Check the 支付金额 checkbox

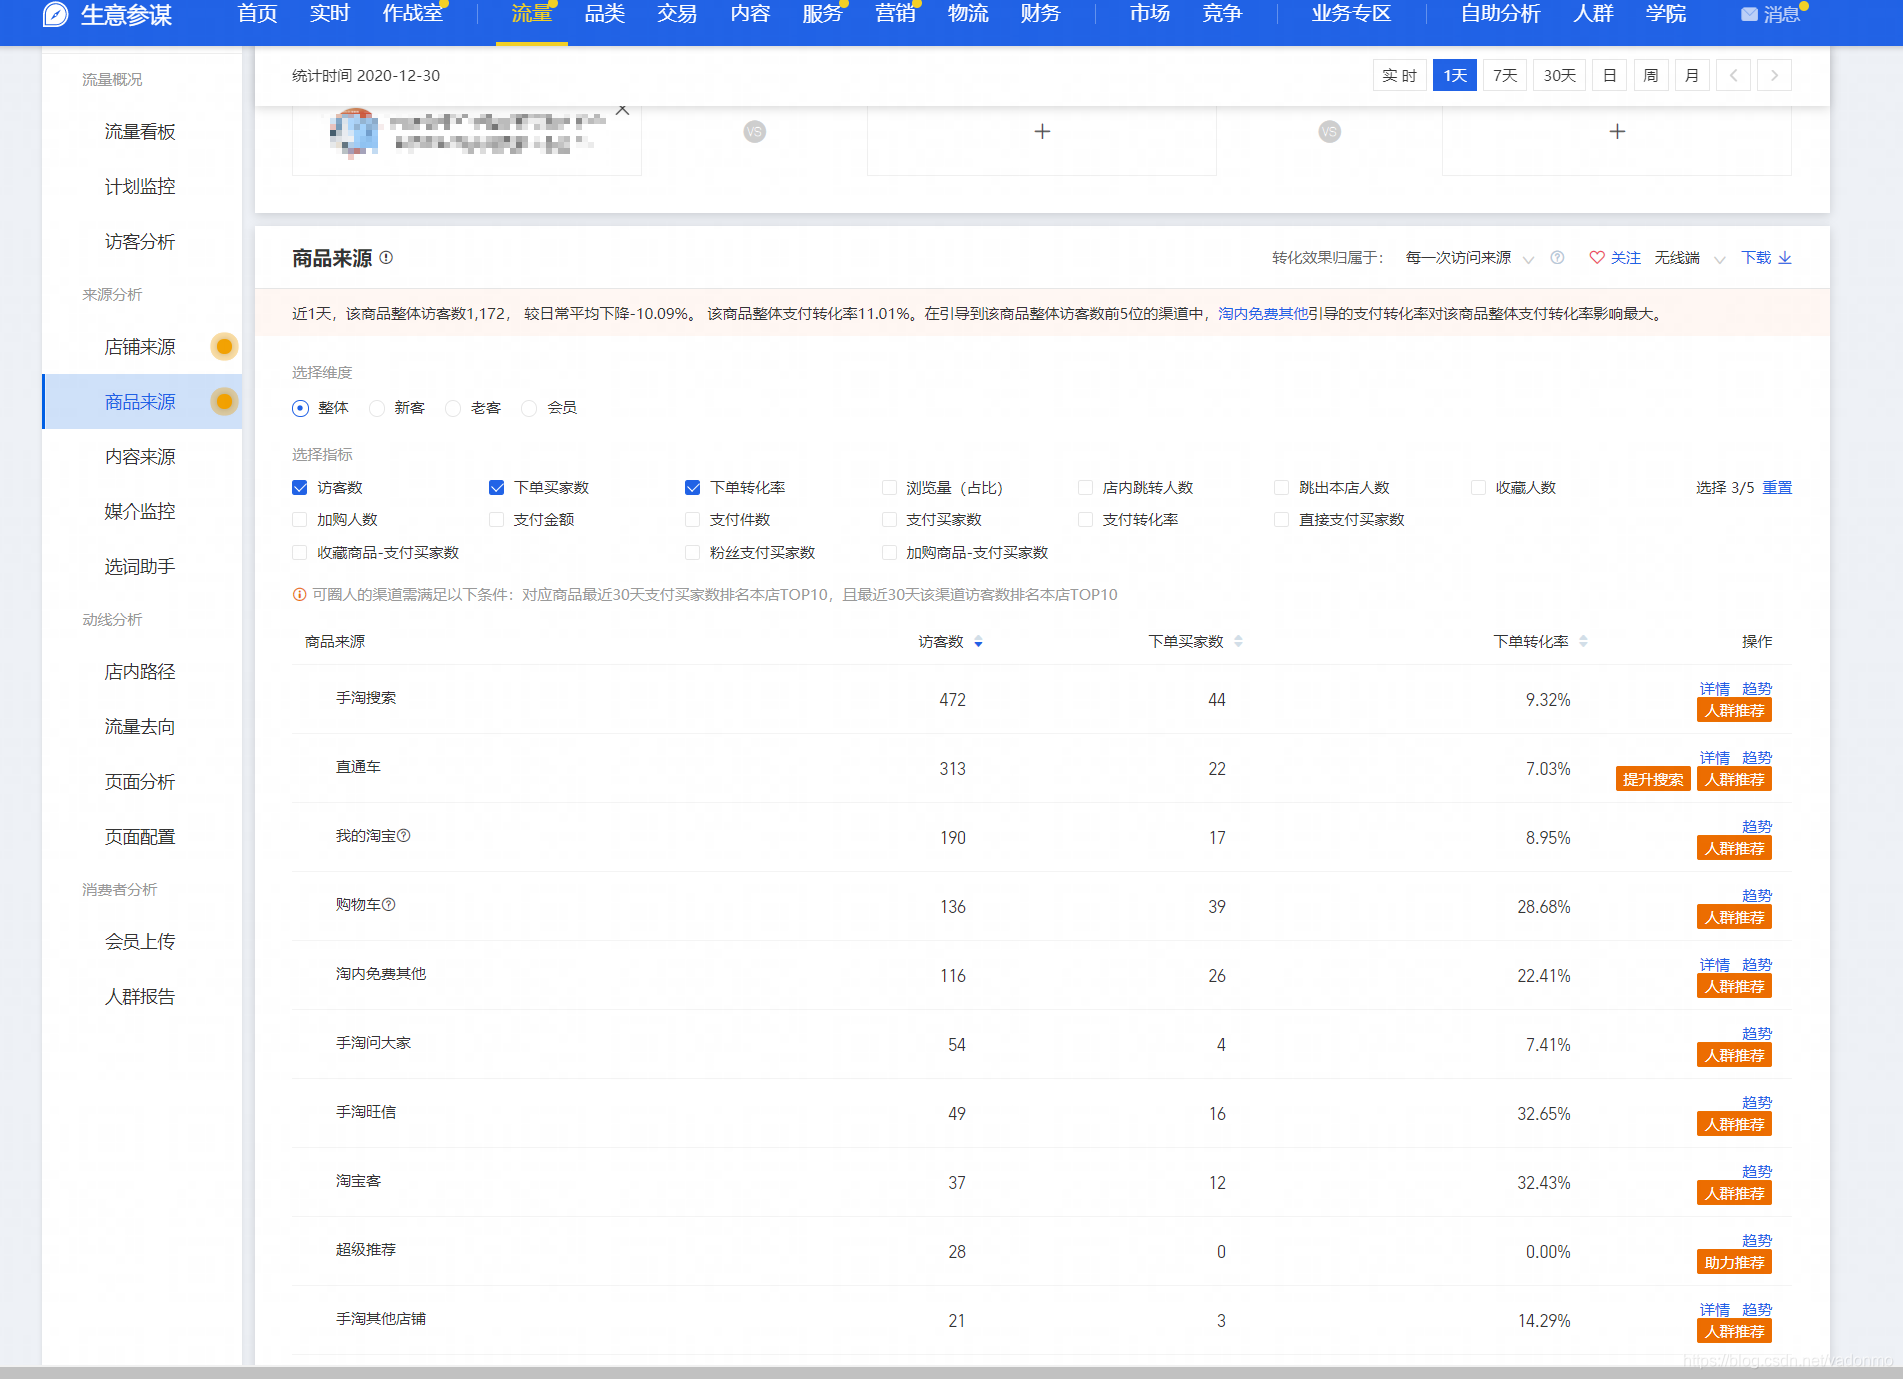point(496,519)
